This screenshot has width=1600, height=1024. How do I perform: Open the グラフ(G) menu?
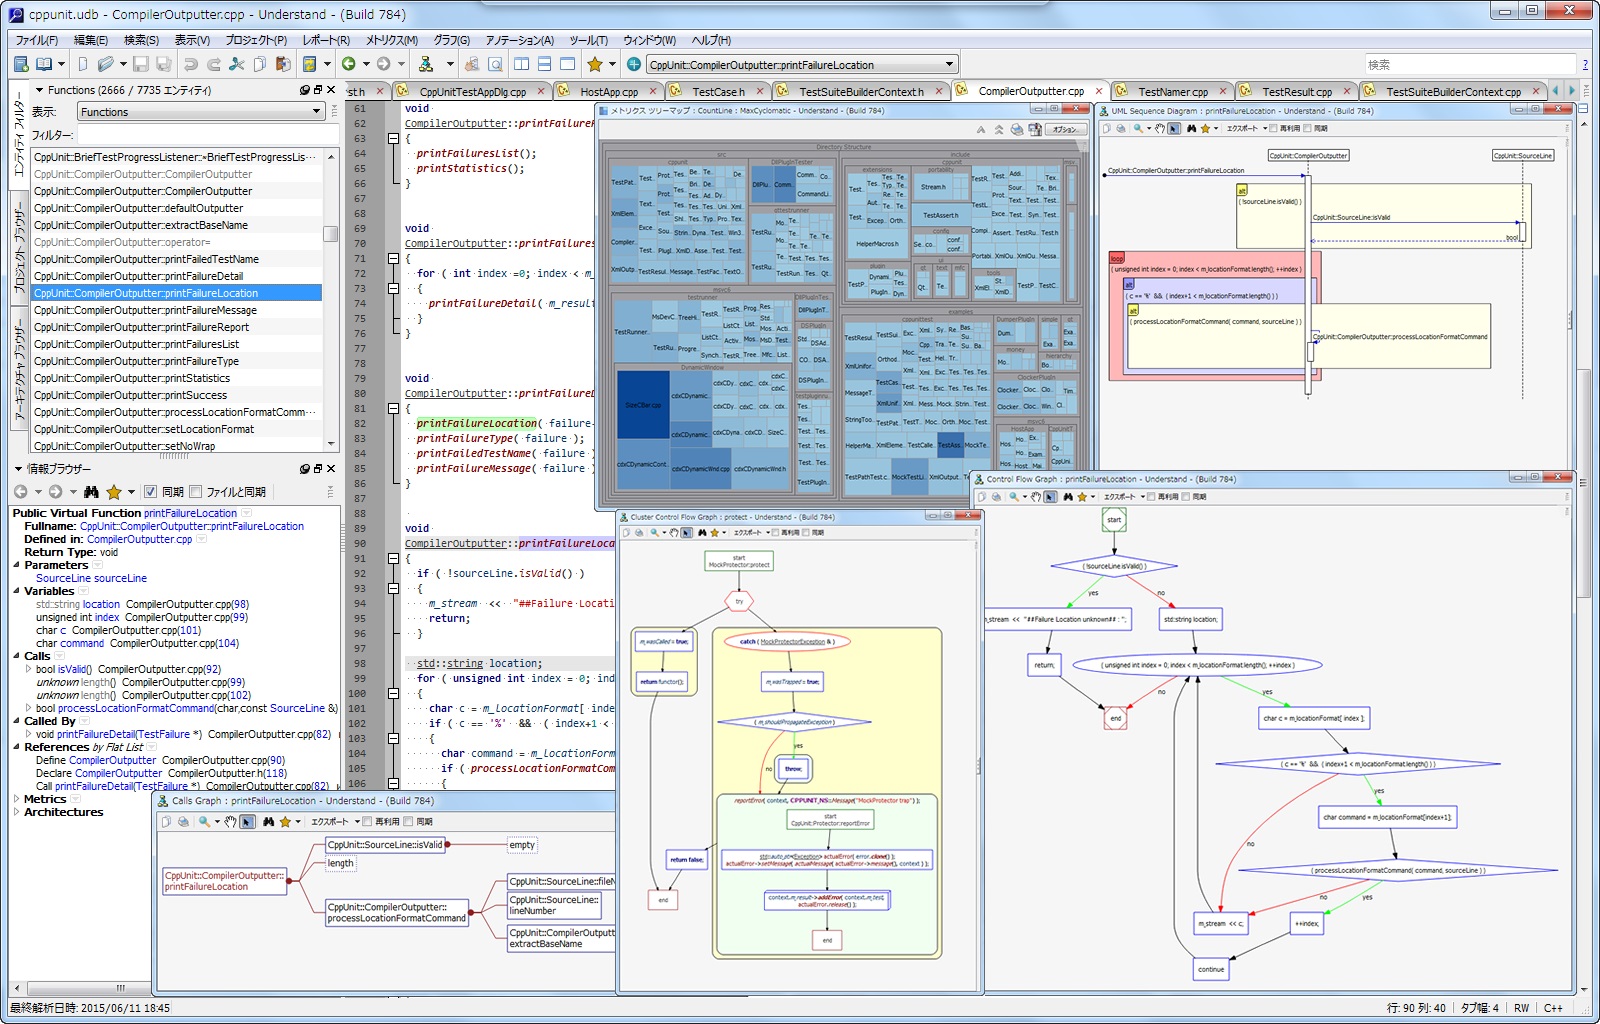click(x=451, y=40)
